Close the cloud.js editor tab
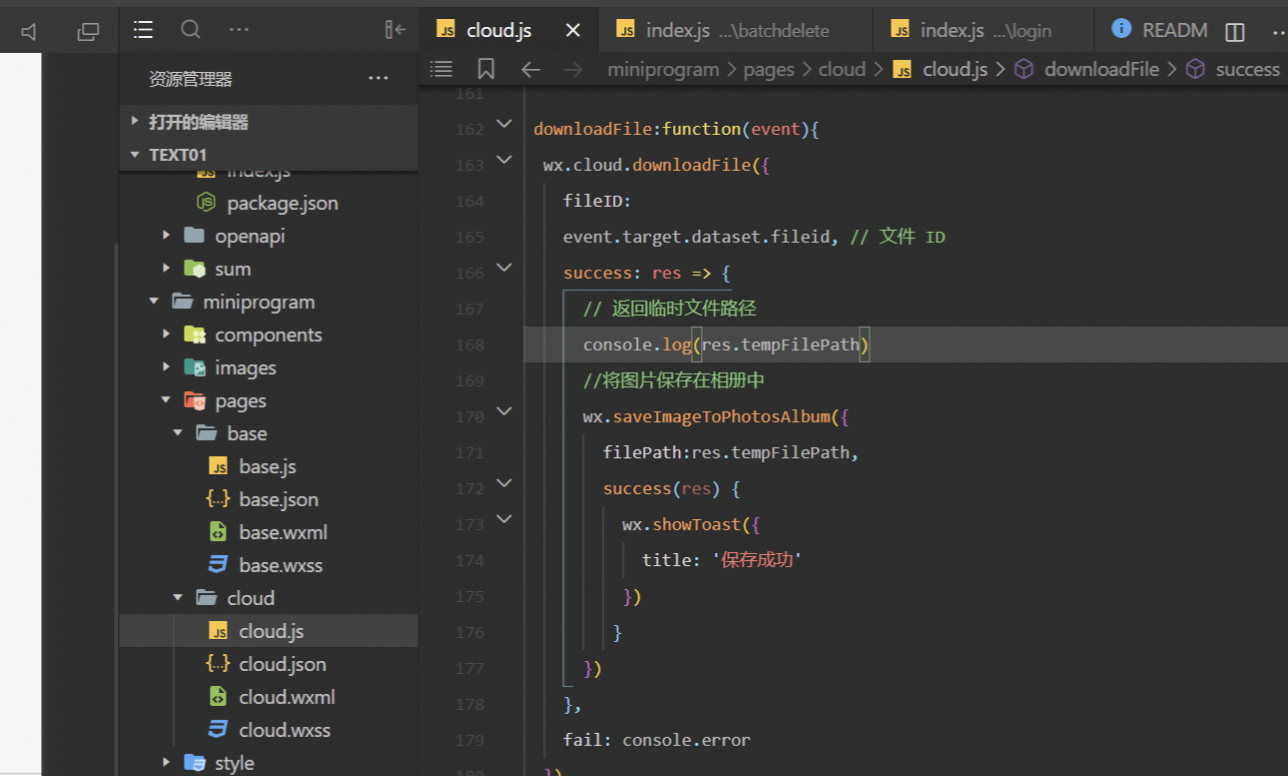The width and height of the screenshot is (1288, 776). tap(573, 30)
